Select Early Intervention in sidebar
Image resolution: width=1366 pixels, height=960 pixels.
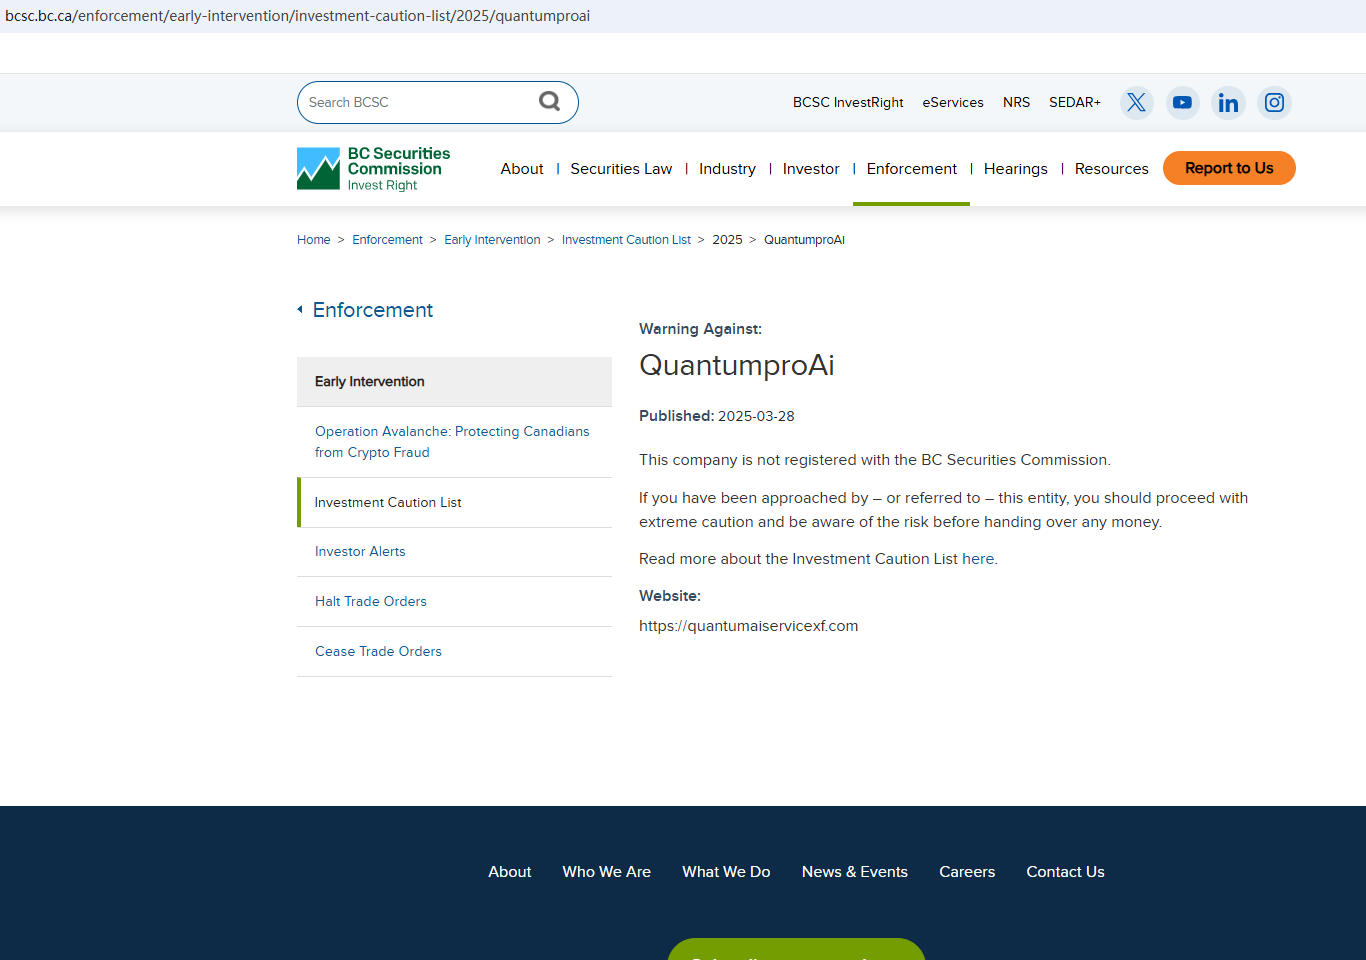(x=454, y=382)
